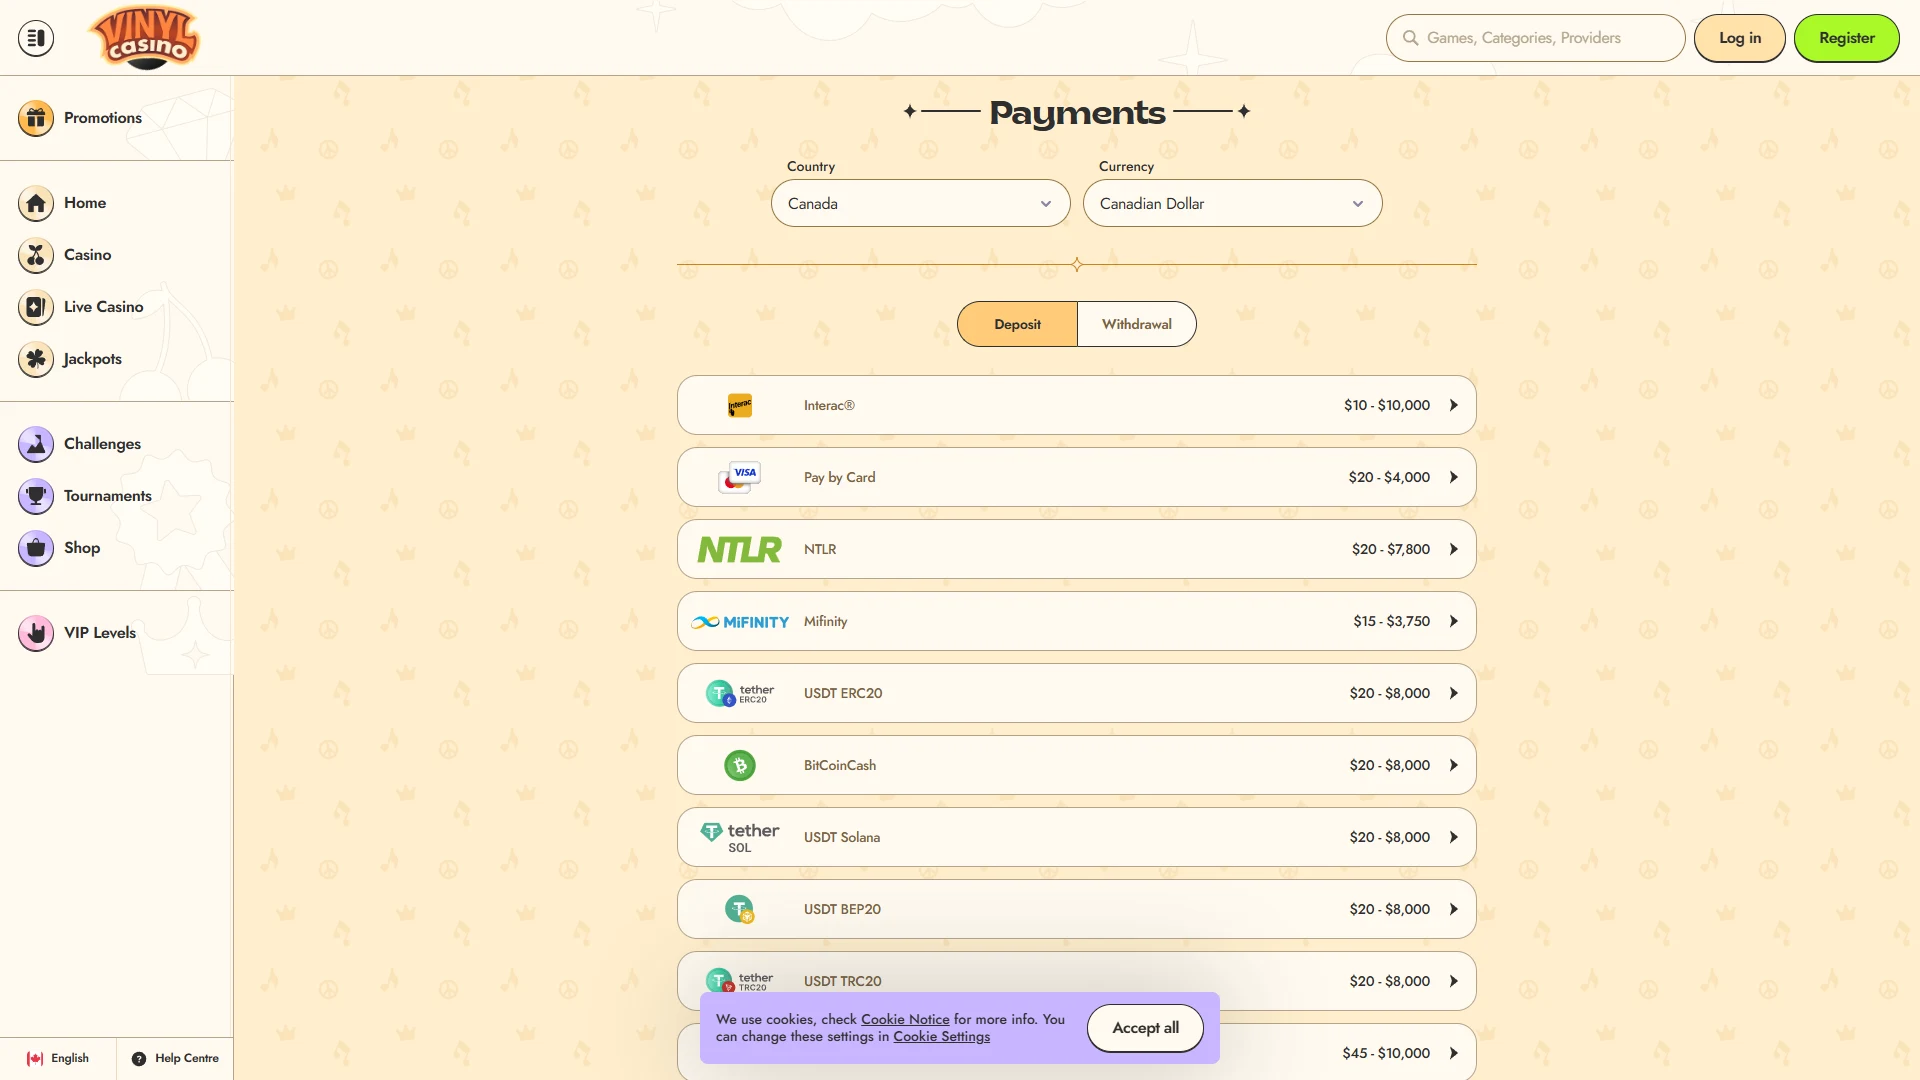Open the Currency dropdown
1920x1080 pixels.
coord(1232,203)
